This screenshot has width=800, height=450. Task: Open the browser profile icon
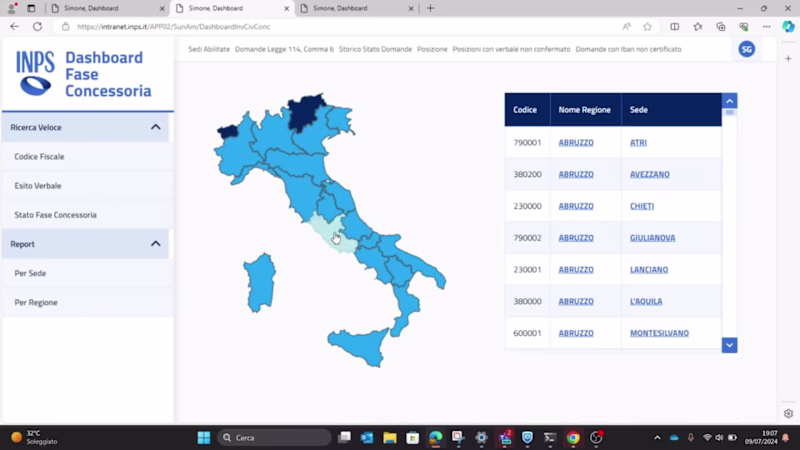11,8
